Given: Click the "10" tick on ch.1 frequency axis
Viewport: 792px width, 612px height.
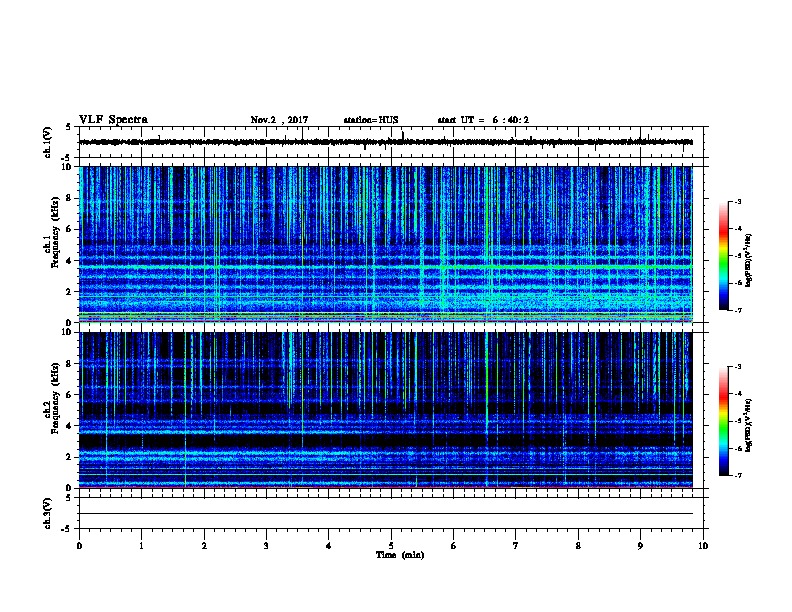Looking at the screenshot, I should coord(69,167).
